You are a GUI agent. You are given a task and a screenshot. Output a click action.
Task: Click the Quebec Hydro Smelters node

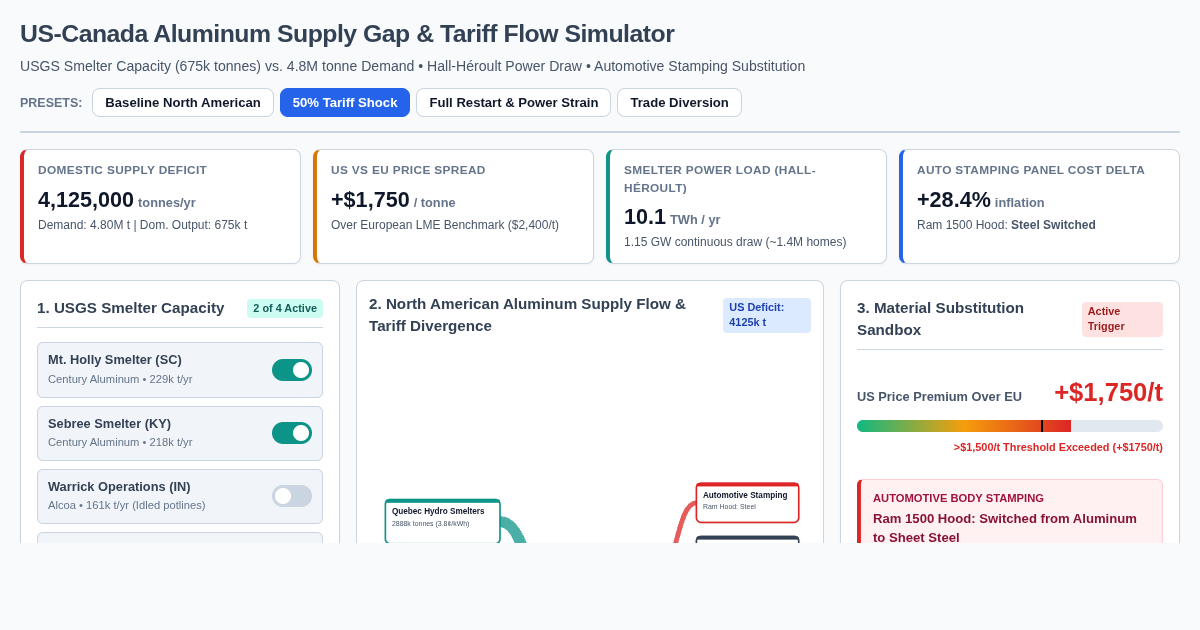(443, 521)
